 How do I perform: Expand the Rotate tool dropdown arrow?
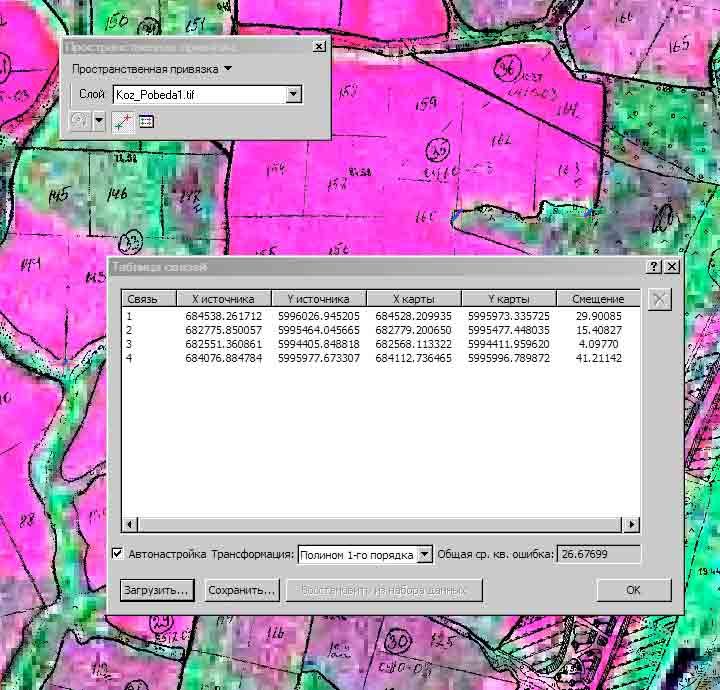coord(99,122)
